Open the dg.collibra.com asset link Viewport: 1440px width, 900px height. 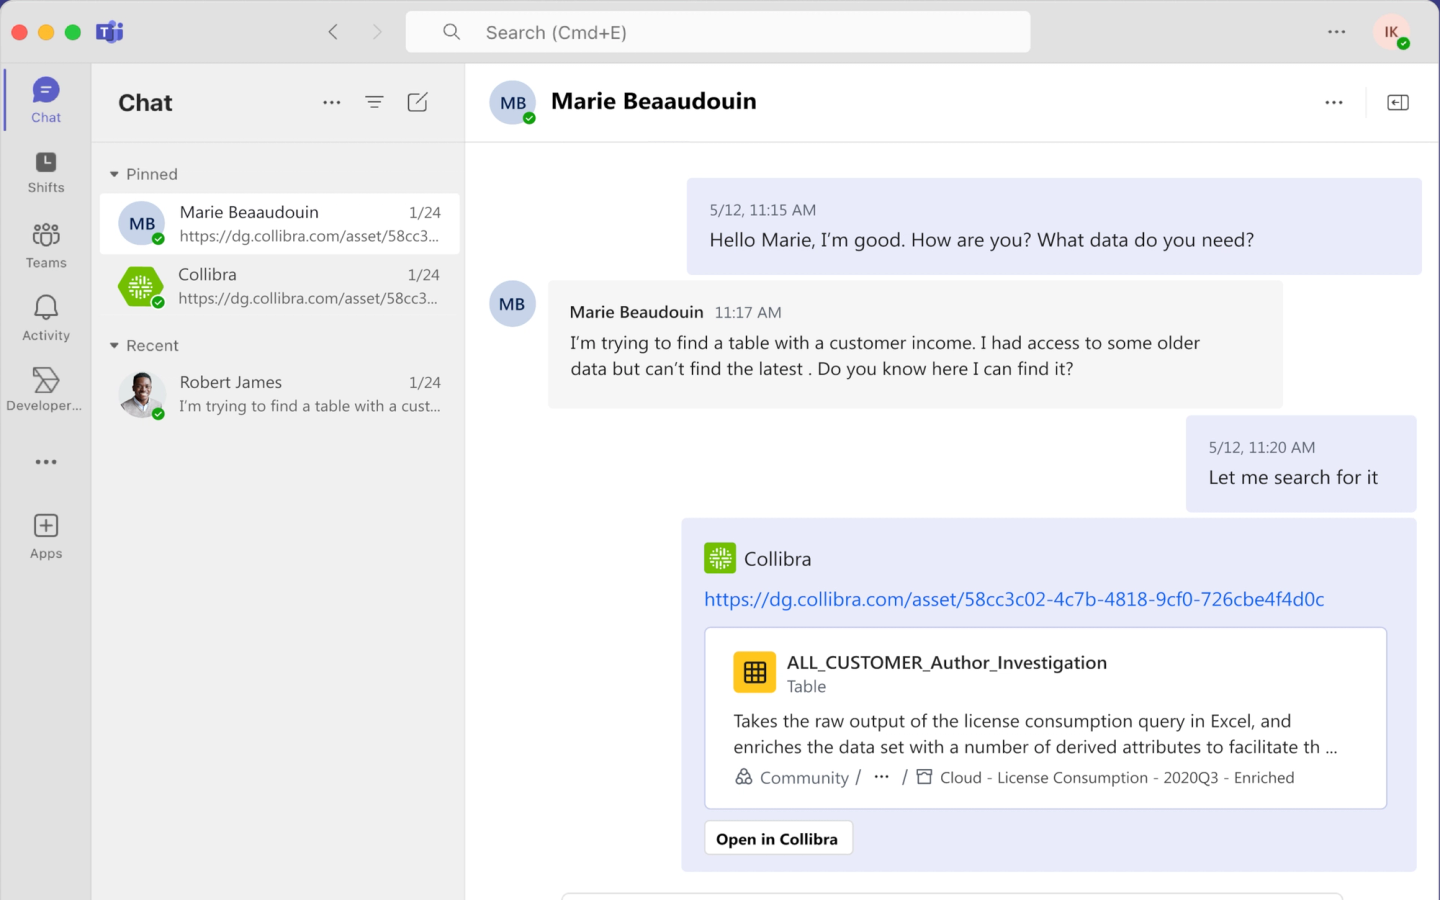(1013, 599)
